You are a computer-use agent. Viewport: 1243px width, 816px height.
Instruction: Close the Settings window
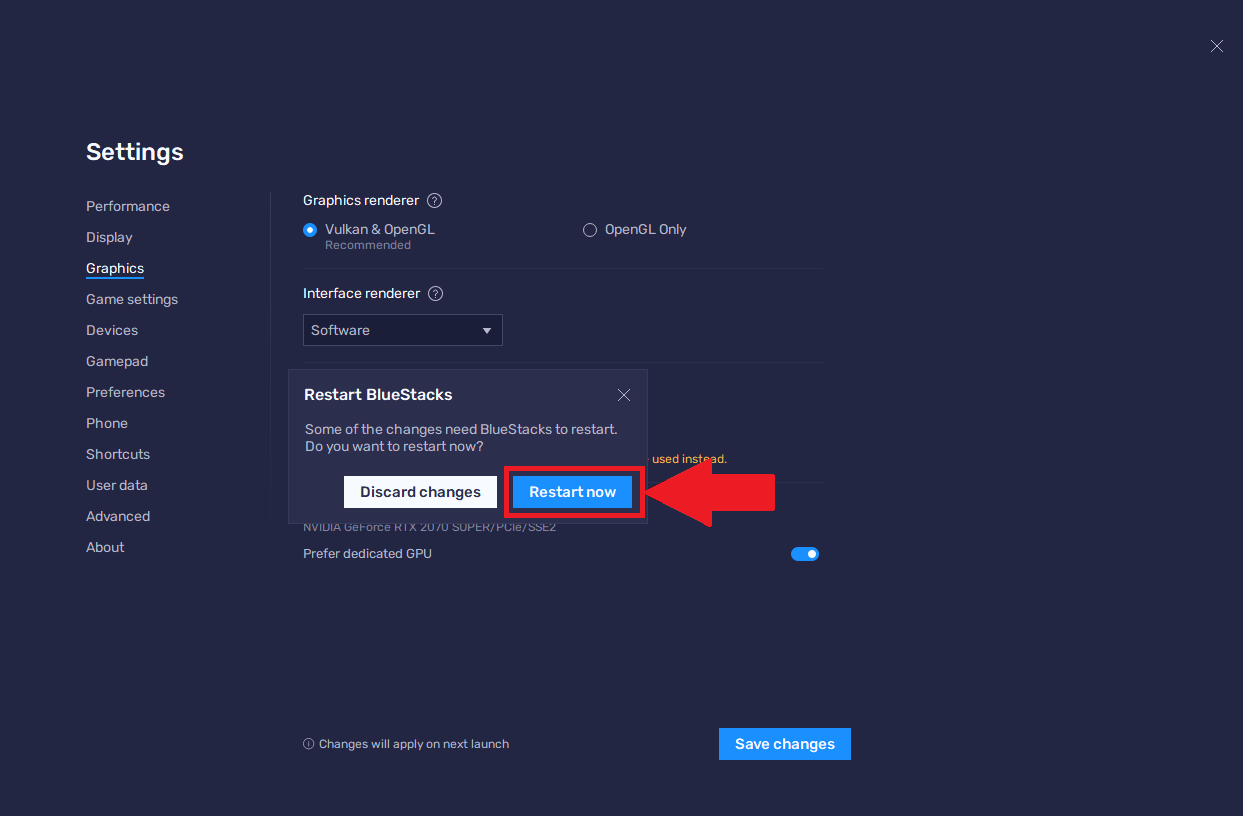tap(1217, 46)
